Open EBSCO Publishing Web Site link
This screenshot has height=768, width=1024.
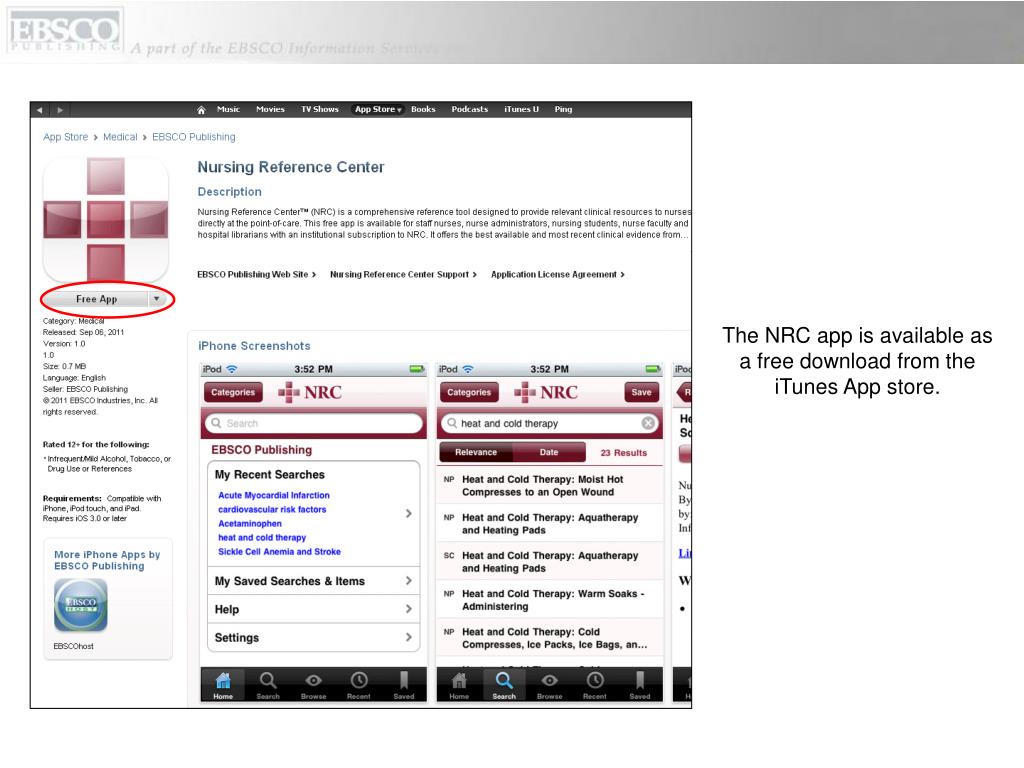(x=257, y=275)
